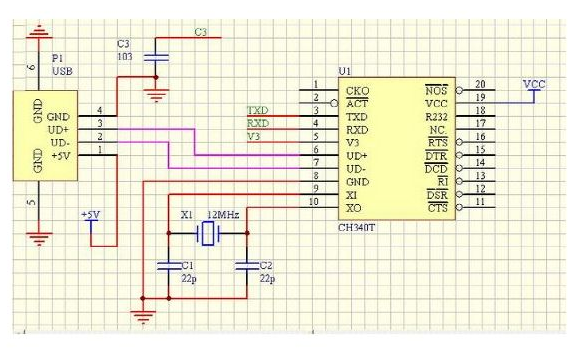Viewport: 580px width, 362px height.
Task: Select the 12MHz value label
Action: pos(223,214)
